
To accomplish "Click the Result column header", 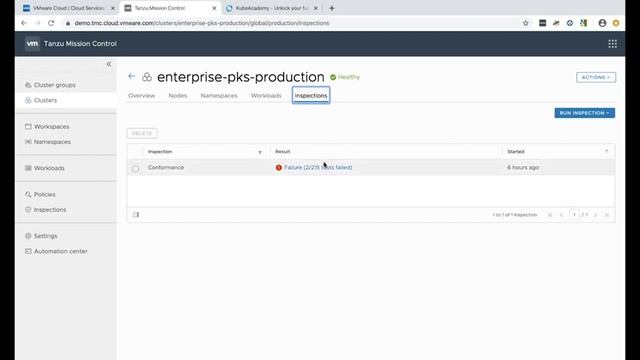I will coord(282,151).
